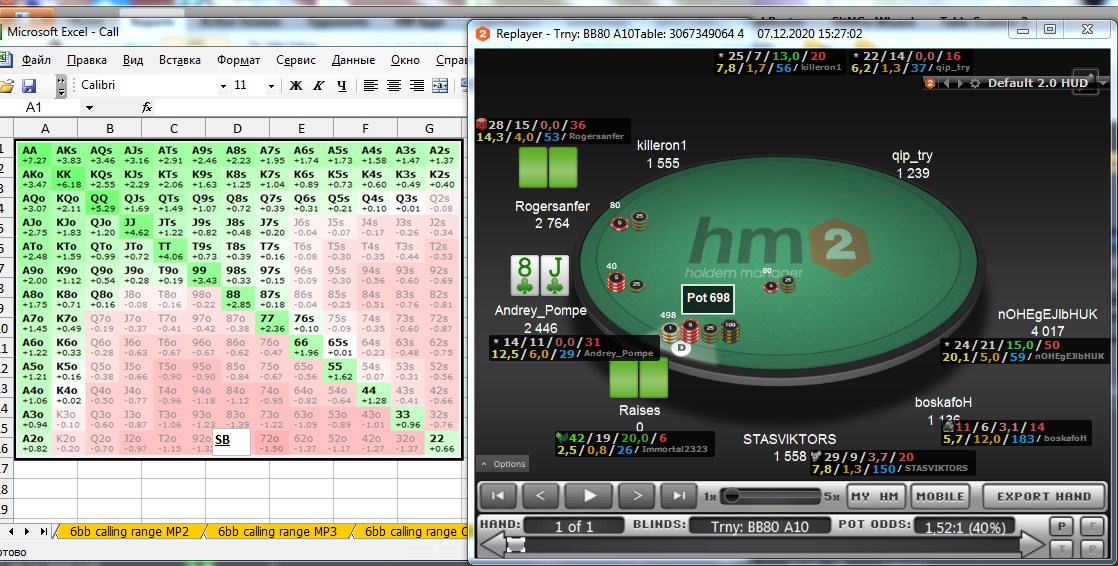This screenshot has width=1118, height=566.
Task: Select the QQ +5.29 cell
Action: (102, 202)
